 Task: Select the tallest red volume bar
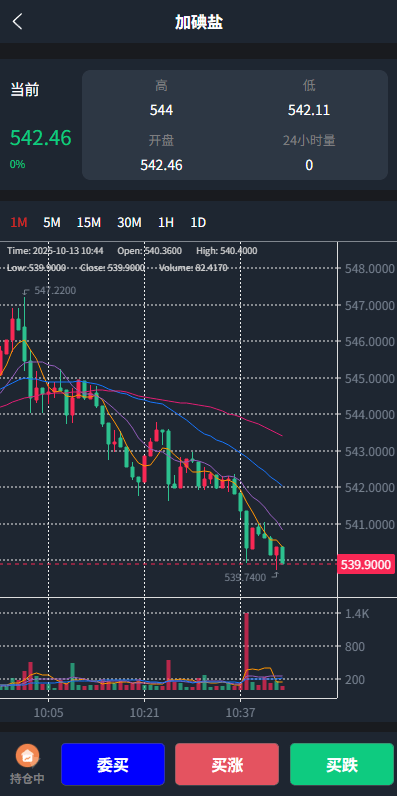tap(247, 651)
